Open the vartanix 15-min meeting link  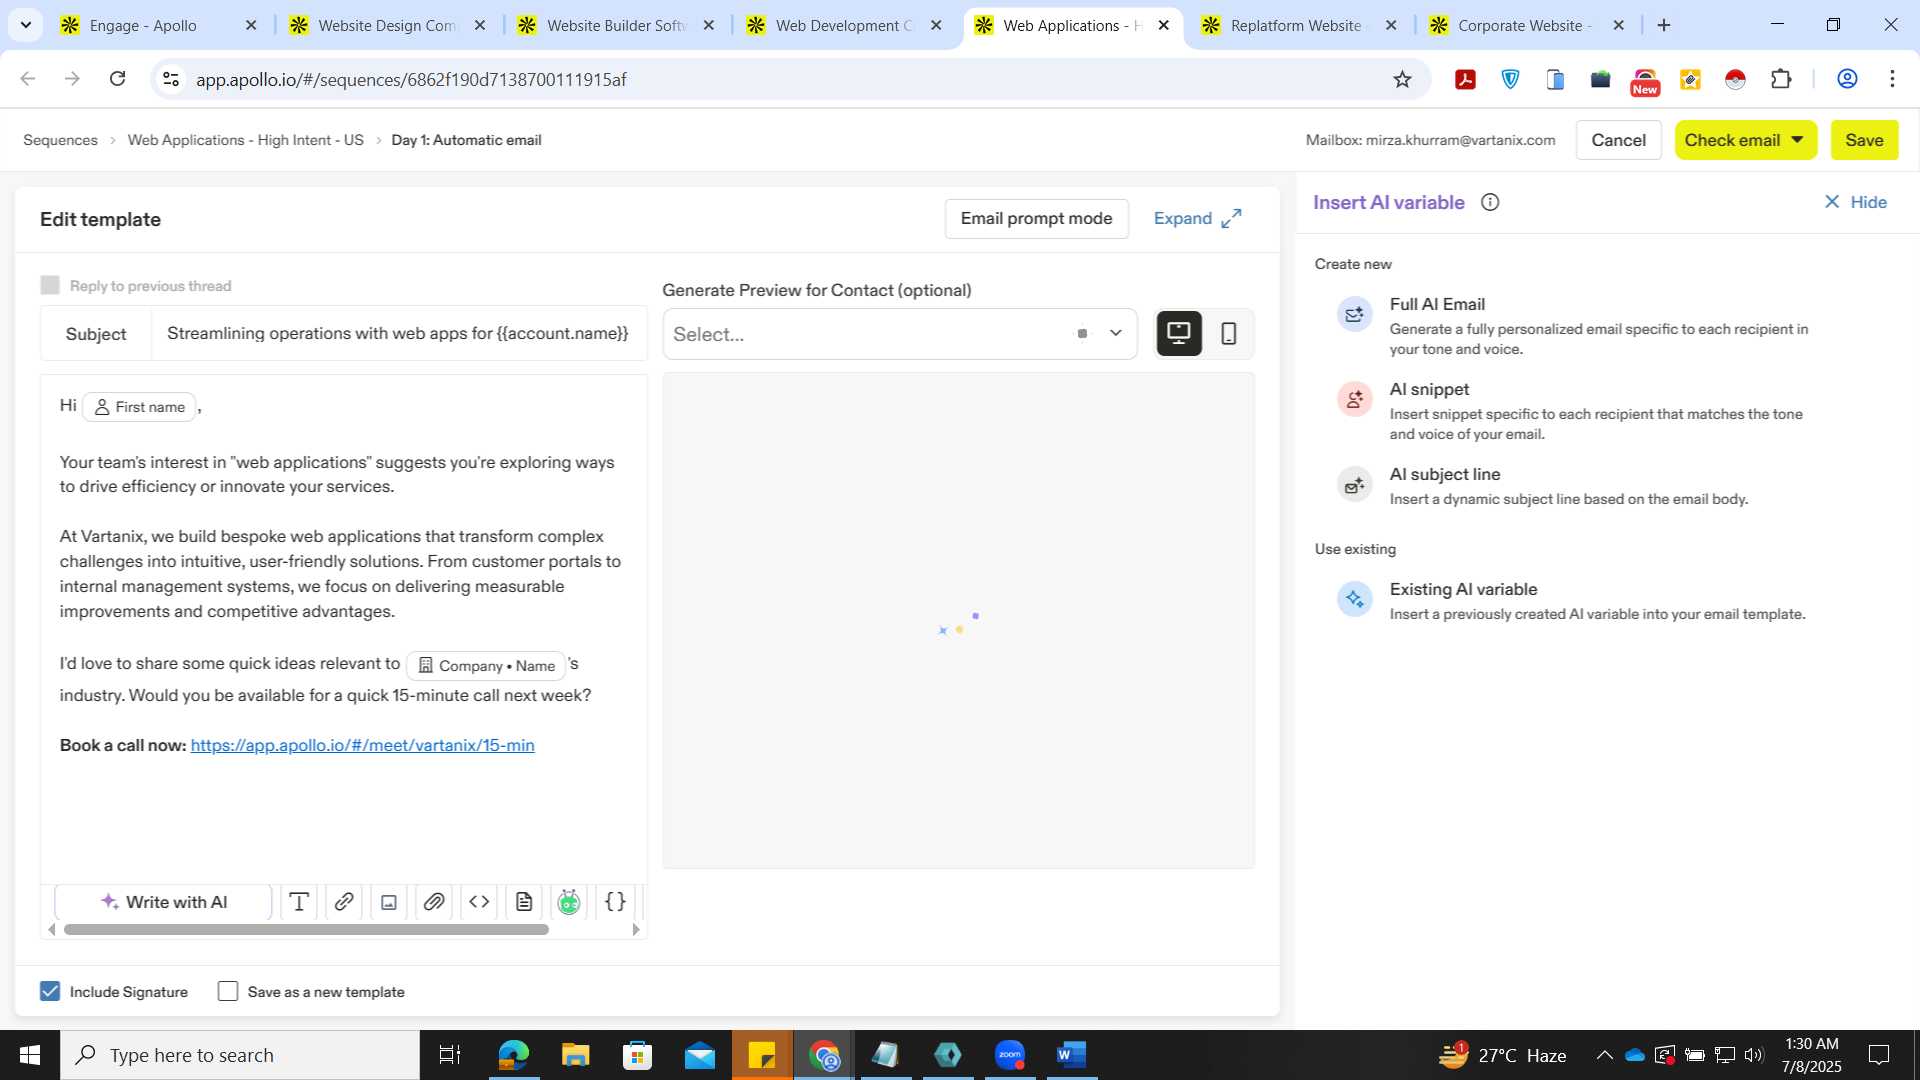point(362,745)
